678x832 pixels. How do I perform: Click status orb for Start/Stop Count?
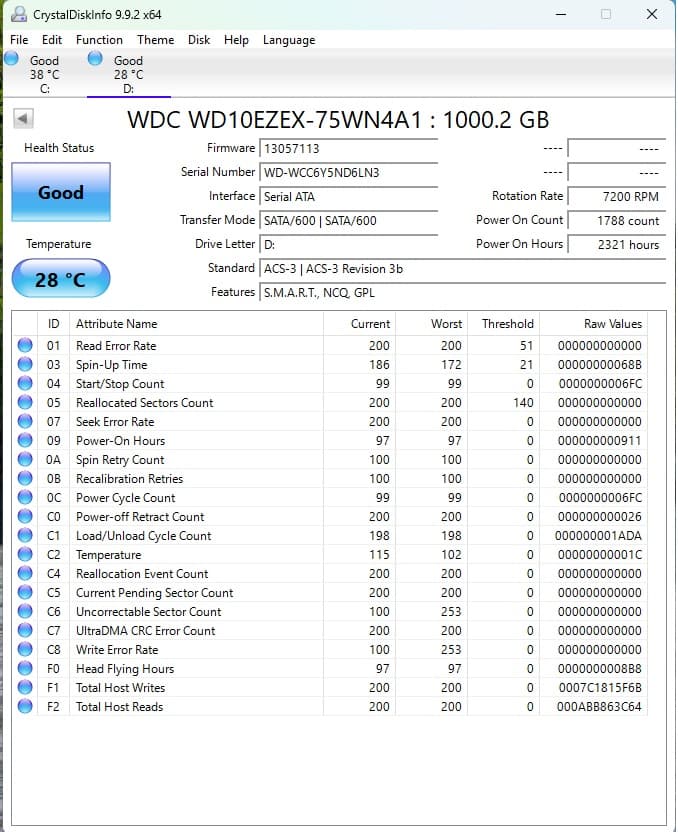25,384
